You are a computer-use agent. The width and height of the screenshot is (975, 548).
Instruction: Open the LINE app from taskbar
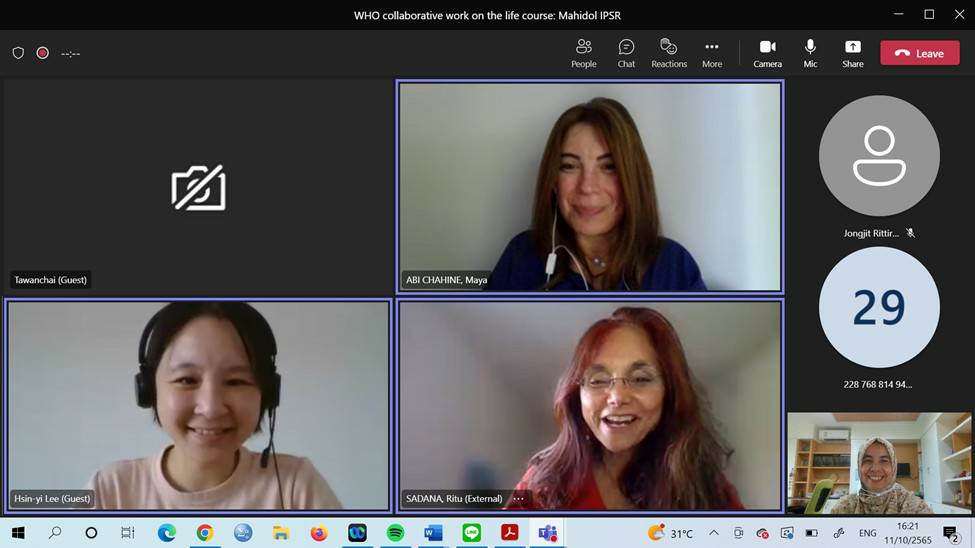click(471, 533)
